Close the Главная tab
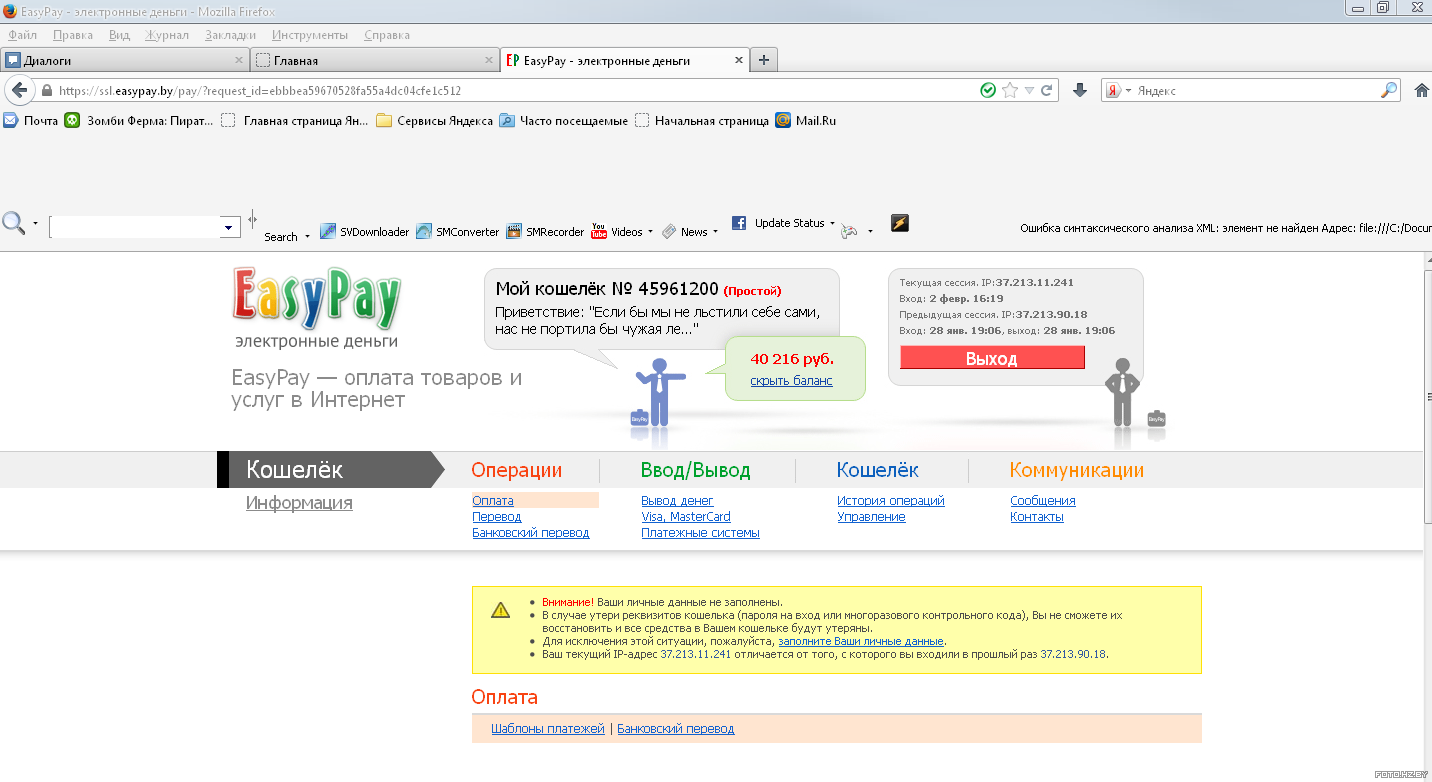1432x782 pixels. click(489, 60)
